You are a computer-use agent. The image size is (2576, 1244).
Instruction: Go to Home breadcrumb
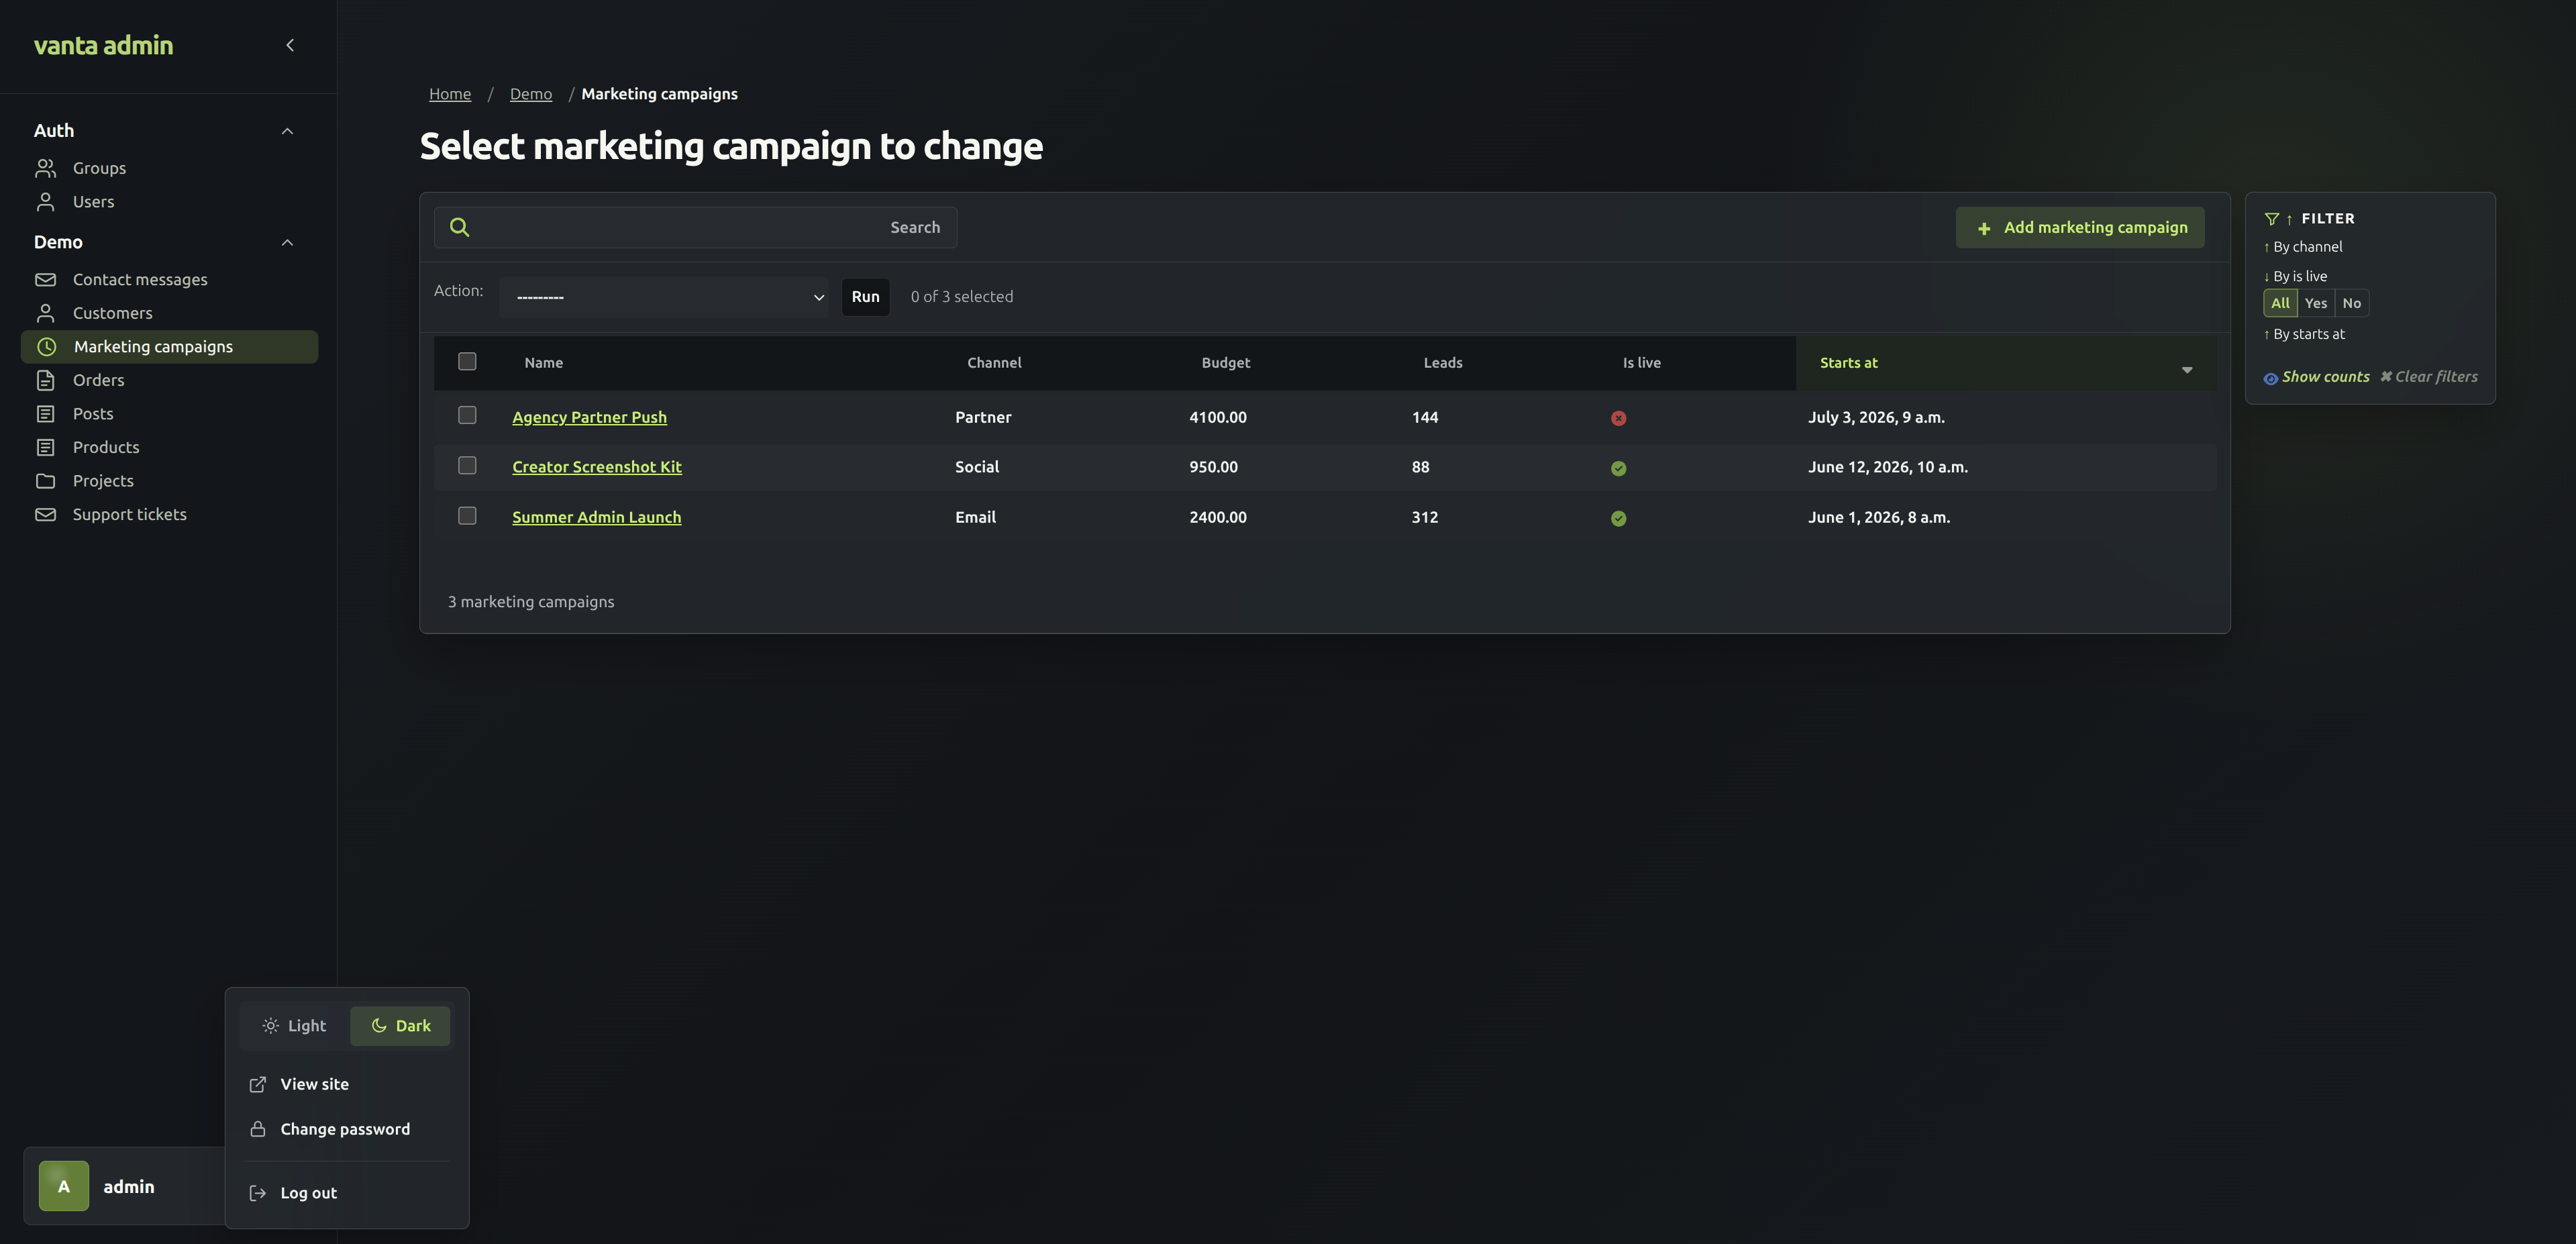click(x=450, y=94)
